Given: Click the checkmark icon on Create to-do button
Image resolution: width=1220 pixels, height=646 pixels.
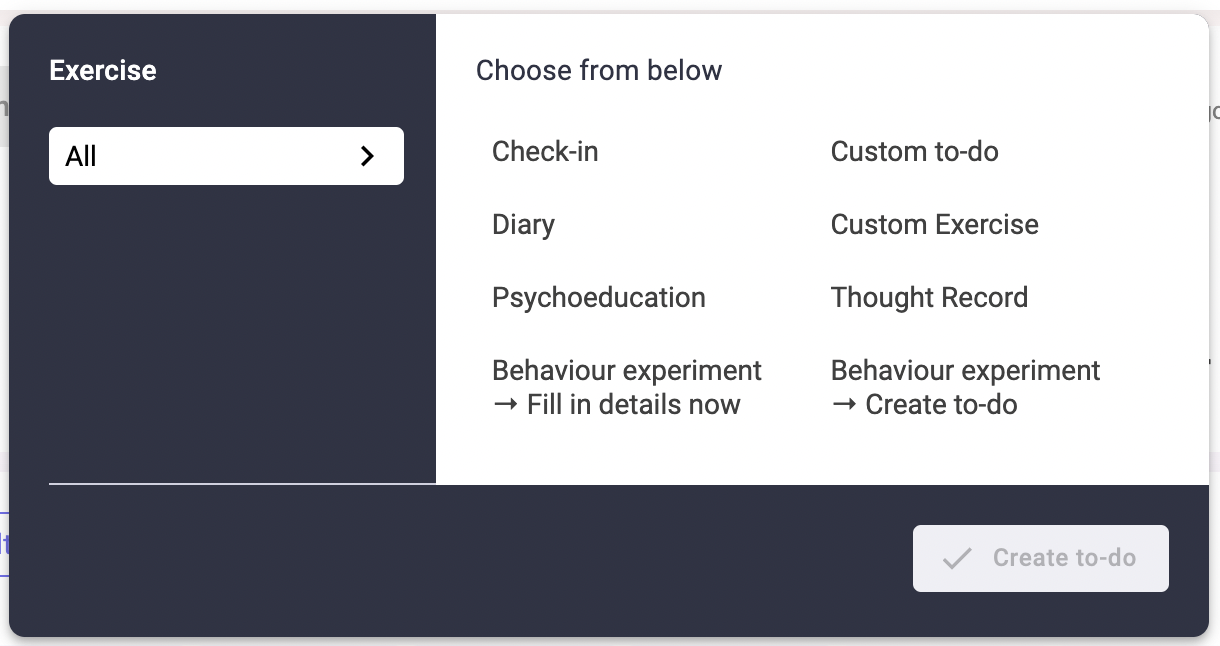Looking at the screenshot, I should (957, 558).
